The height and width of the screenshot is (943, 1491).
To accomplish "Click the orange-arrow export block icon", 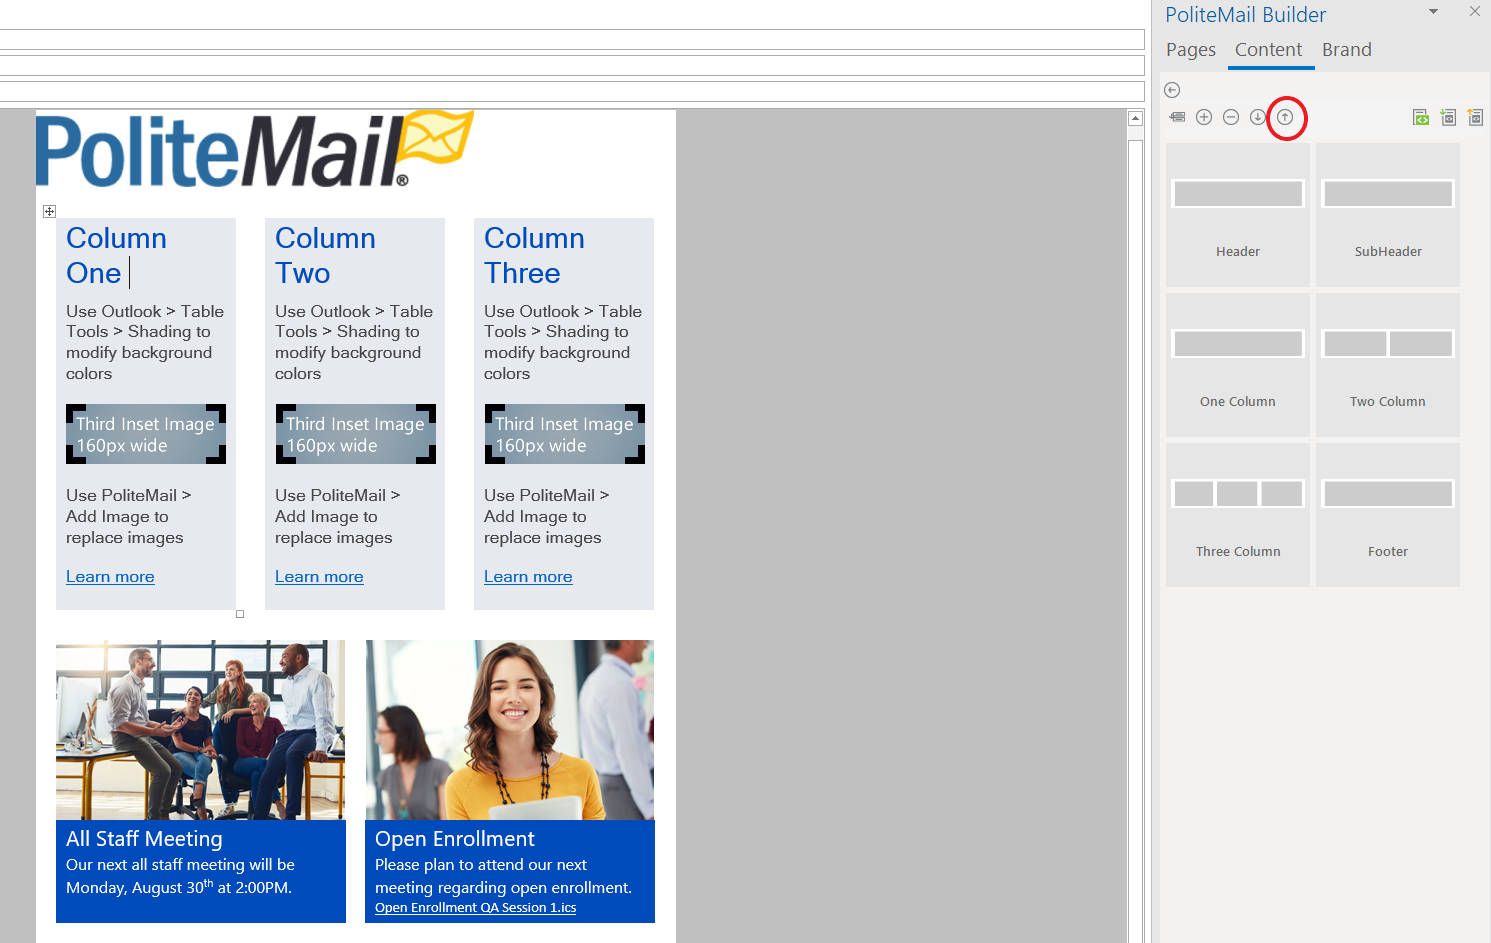I will (1475, 117).
